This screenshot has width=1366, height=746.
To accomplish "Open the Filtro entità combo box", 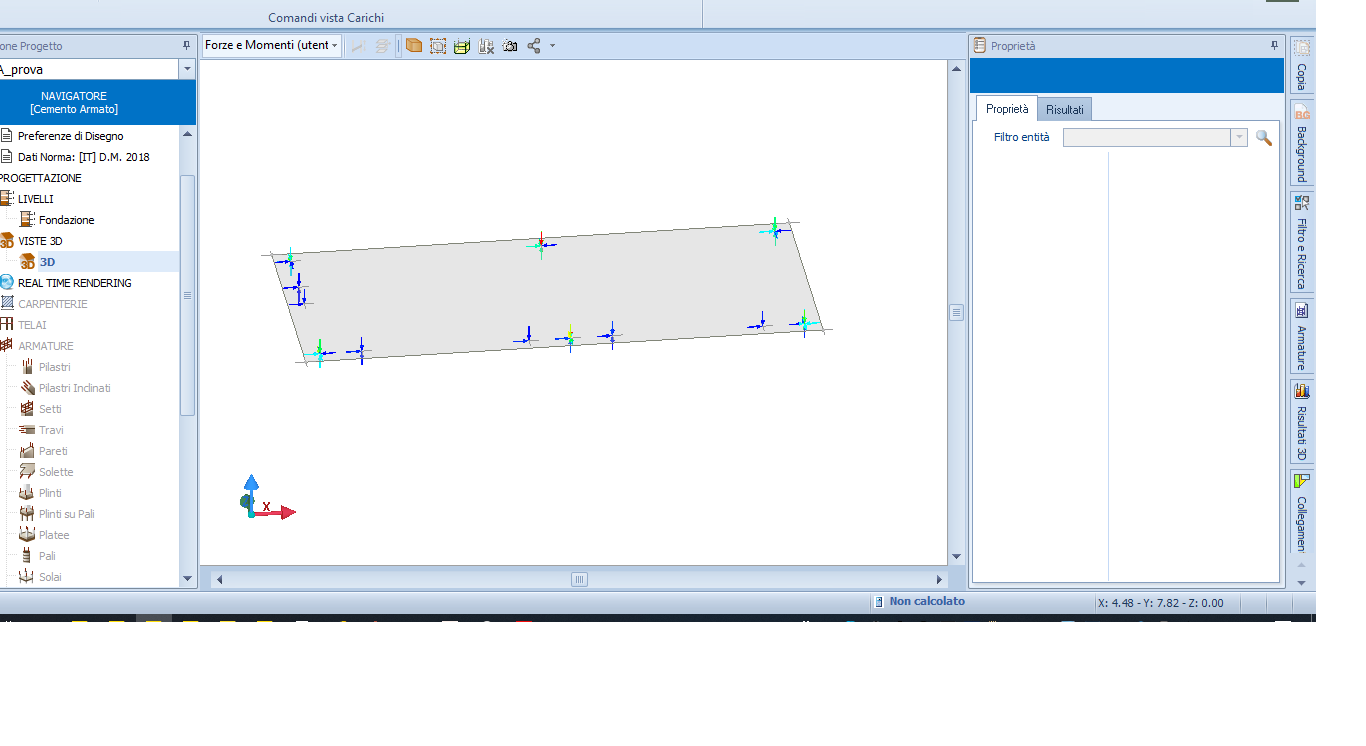I will (1155, 138).
